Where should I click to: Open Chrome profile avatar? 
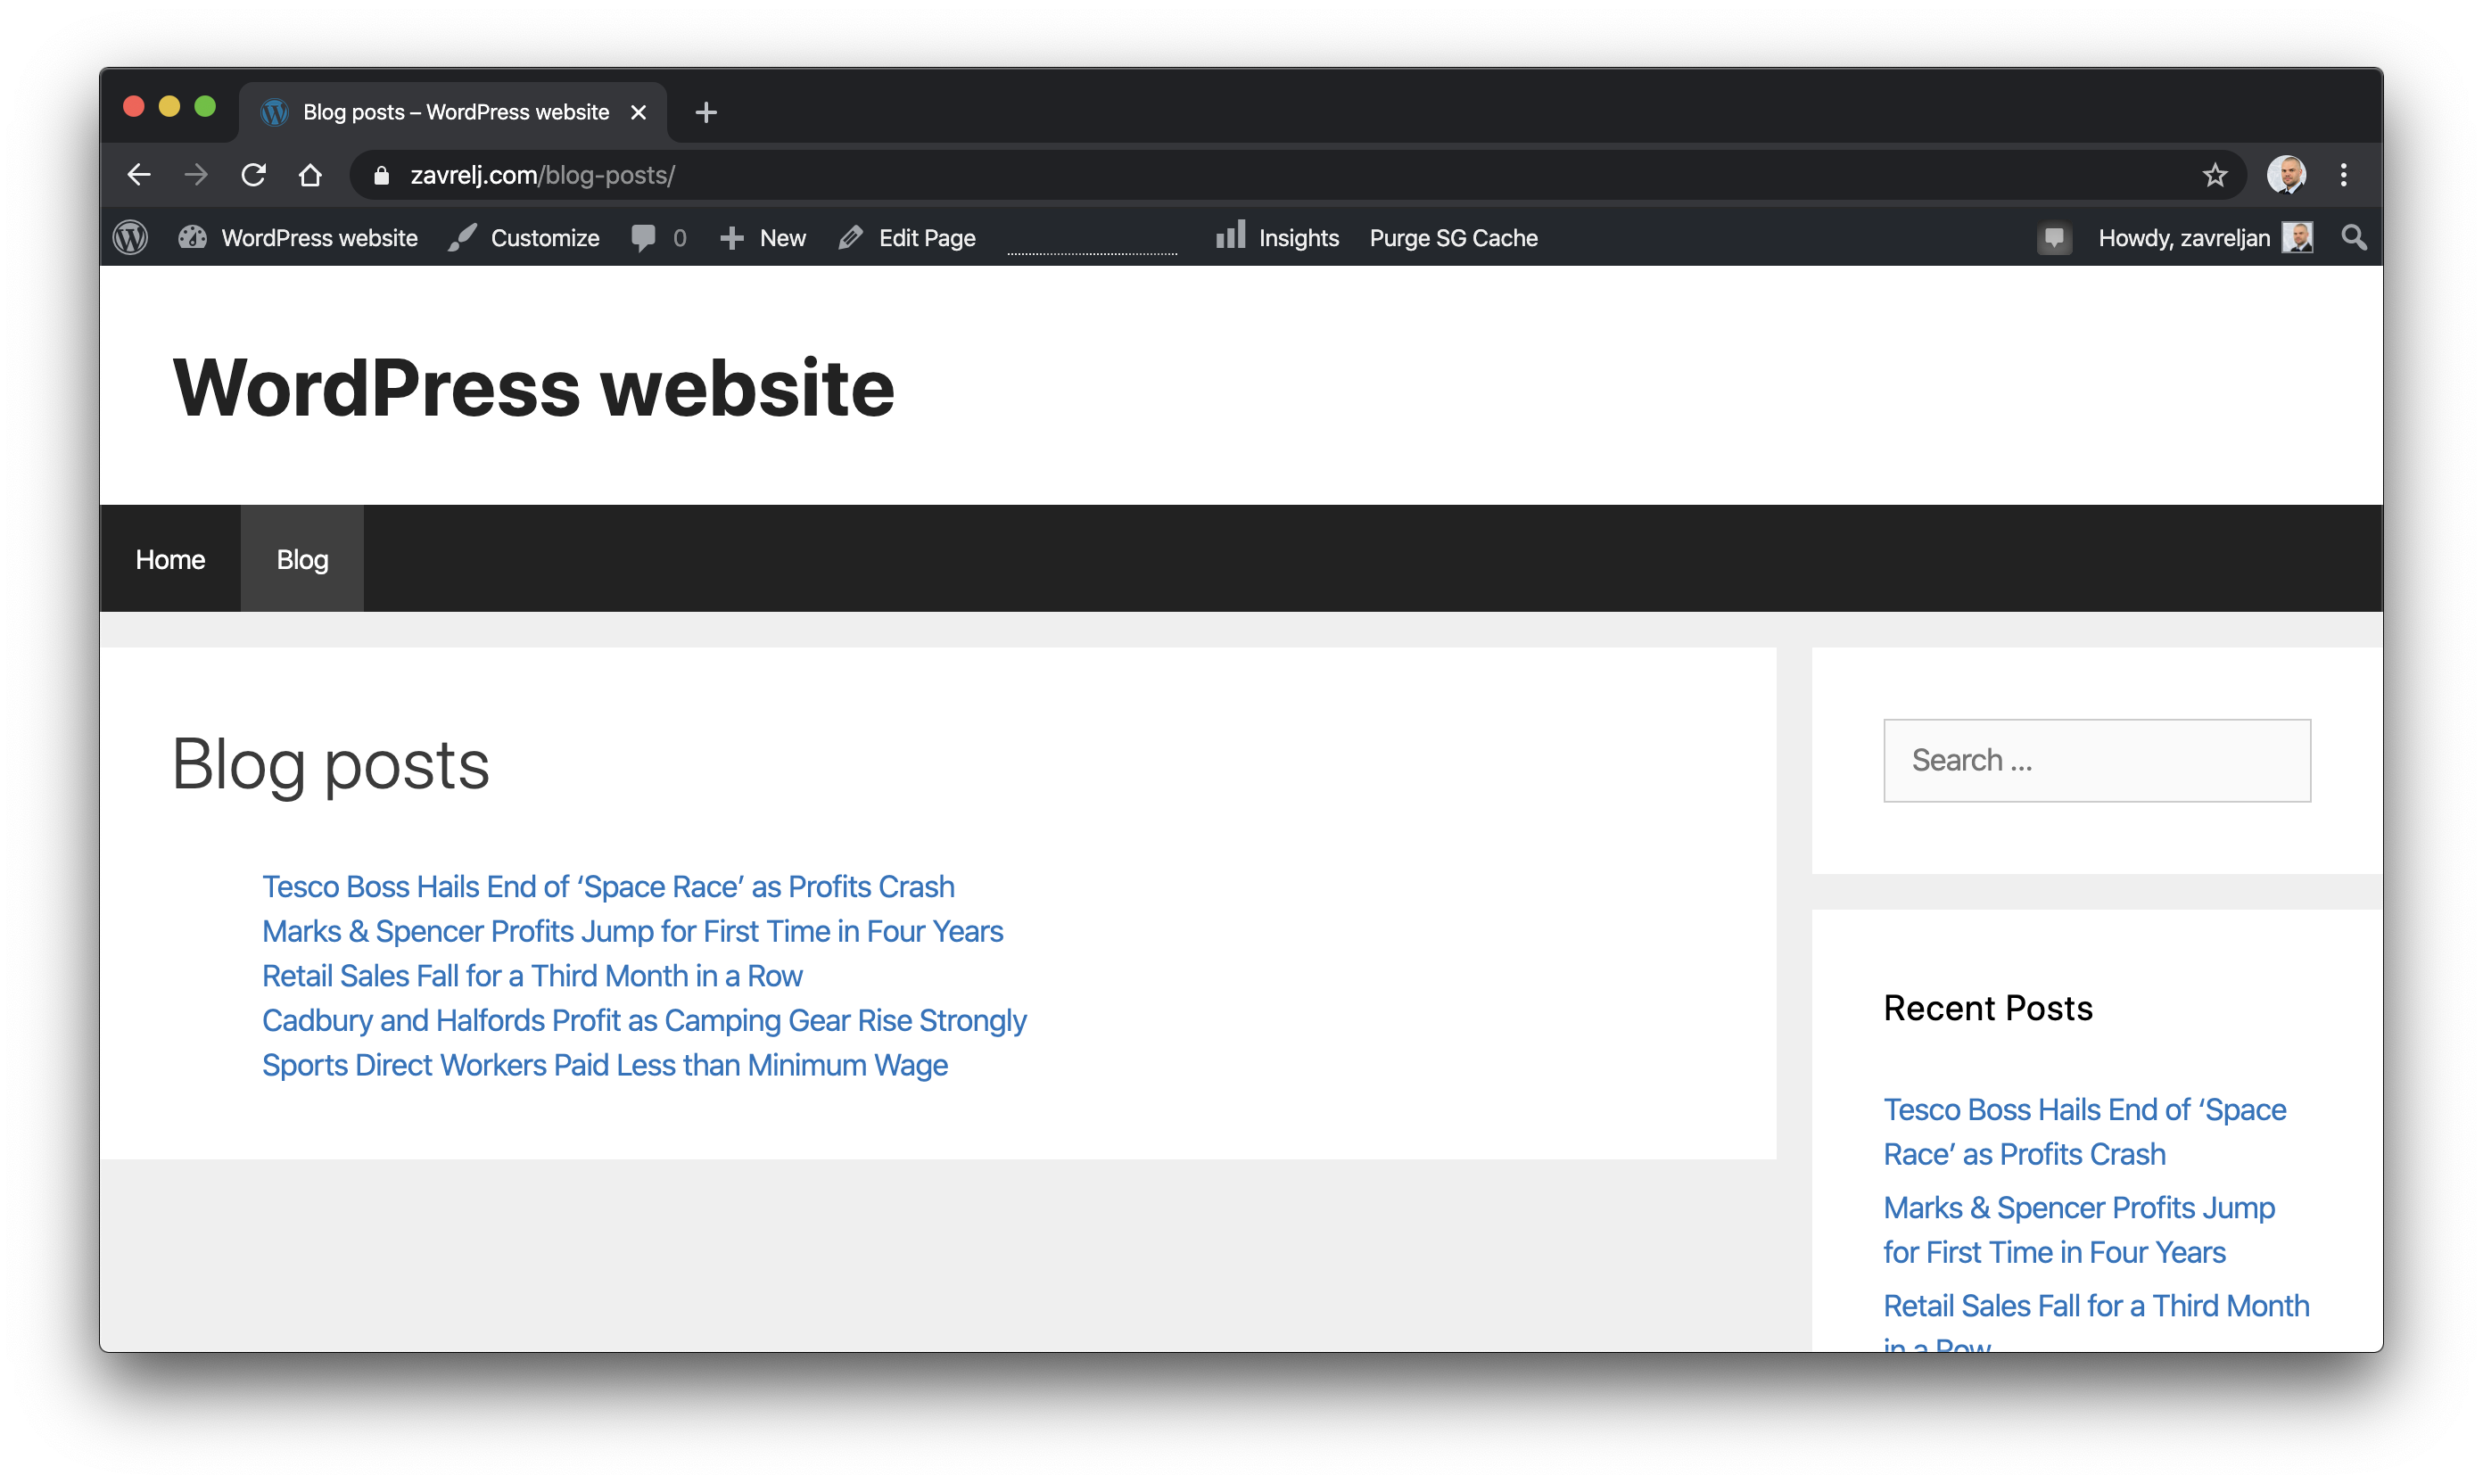click(2285, 175)
